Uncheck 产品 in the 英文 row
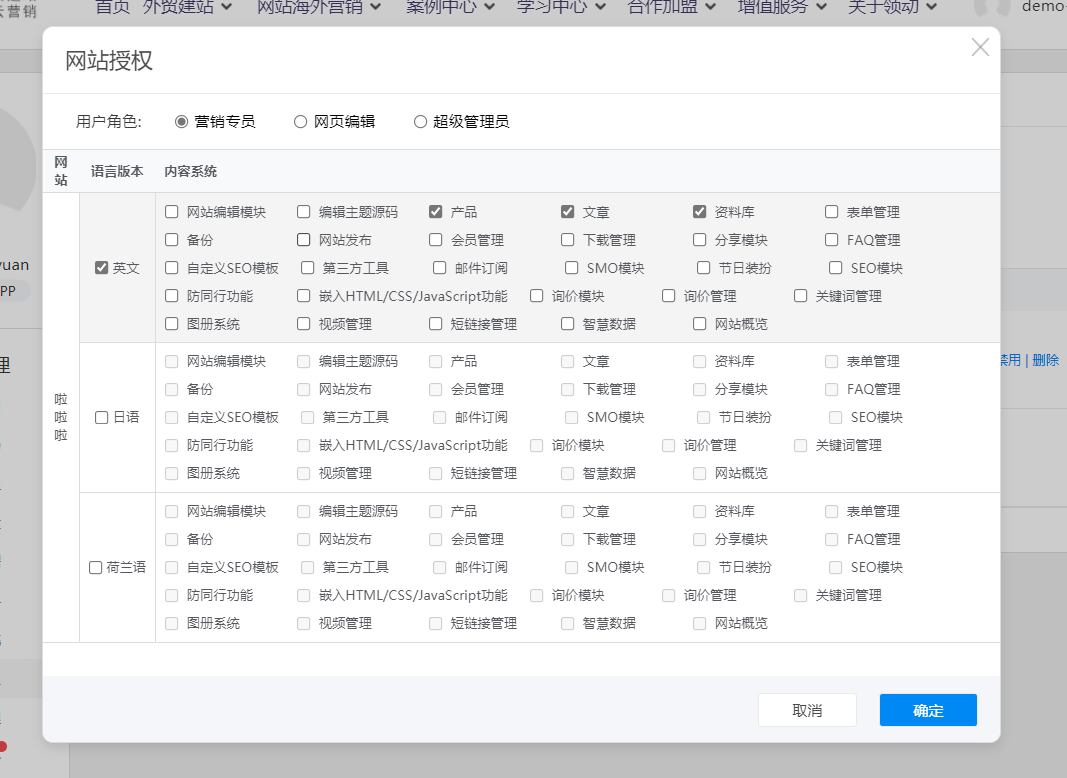 coord(436,212)
